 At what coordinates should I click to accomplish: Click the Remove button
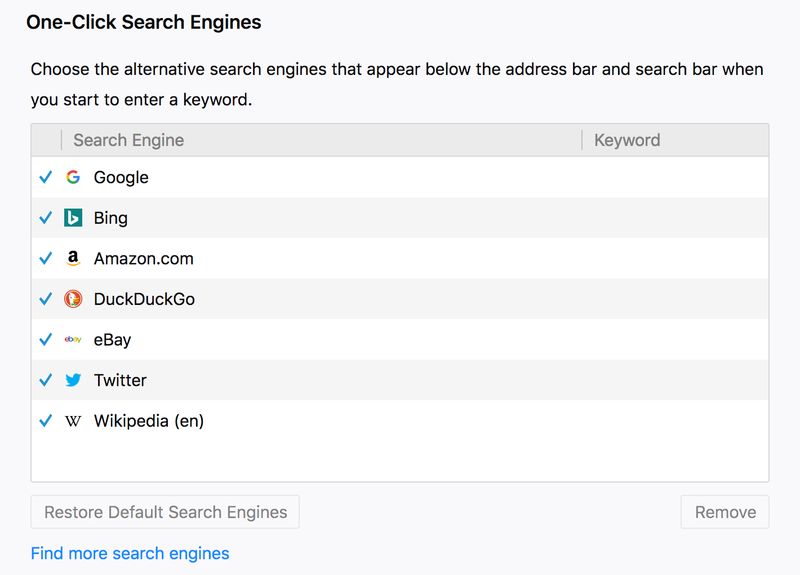coord(725,512)
